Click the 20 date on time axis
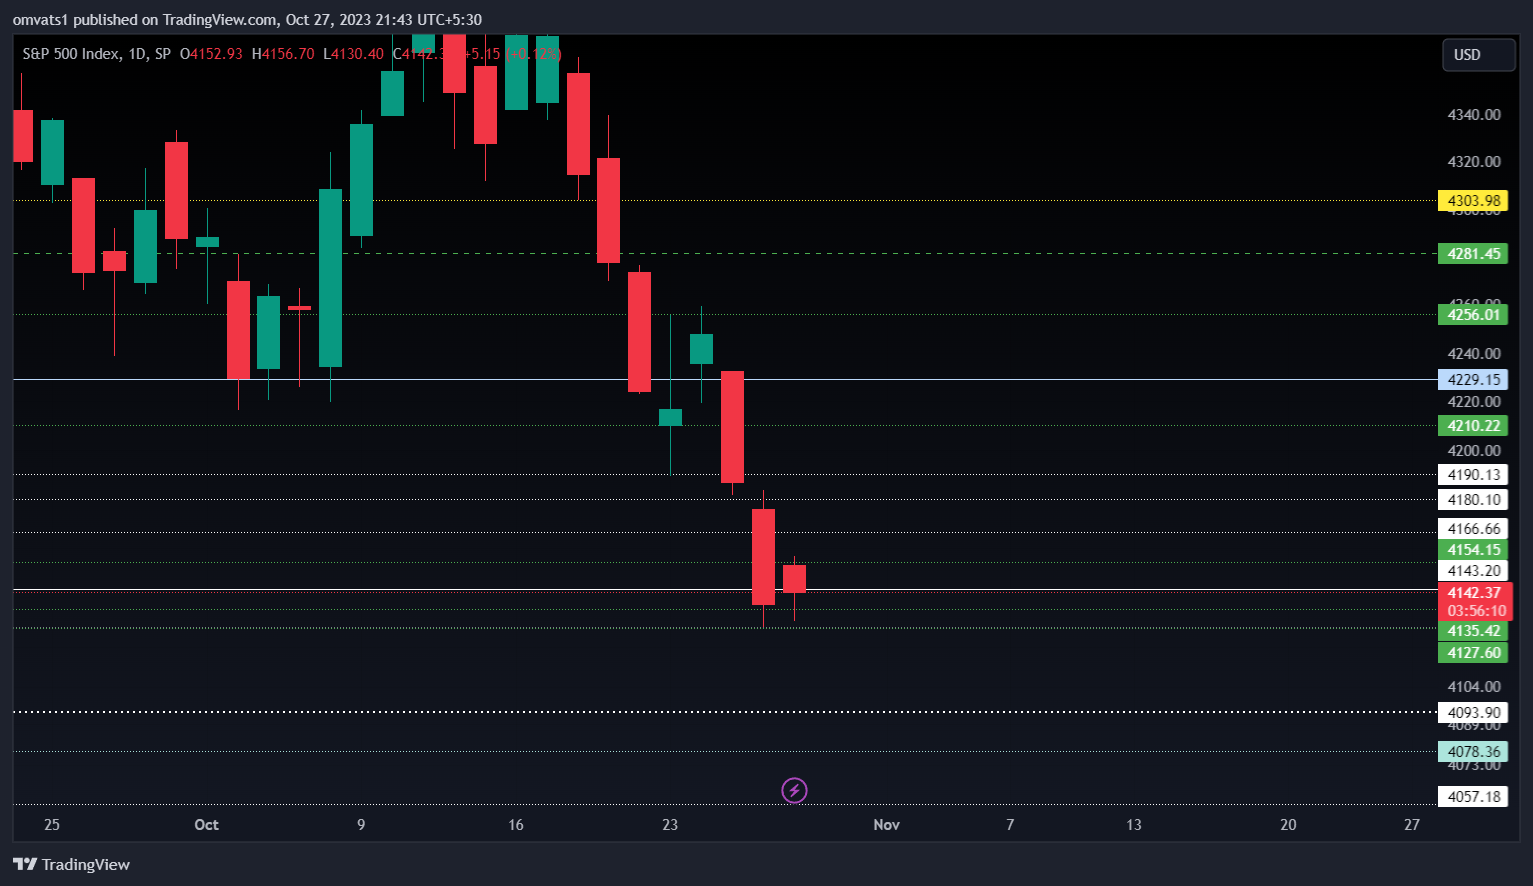 pos(1288,825)
